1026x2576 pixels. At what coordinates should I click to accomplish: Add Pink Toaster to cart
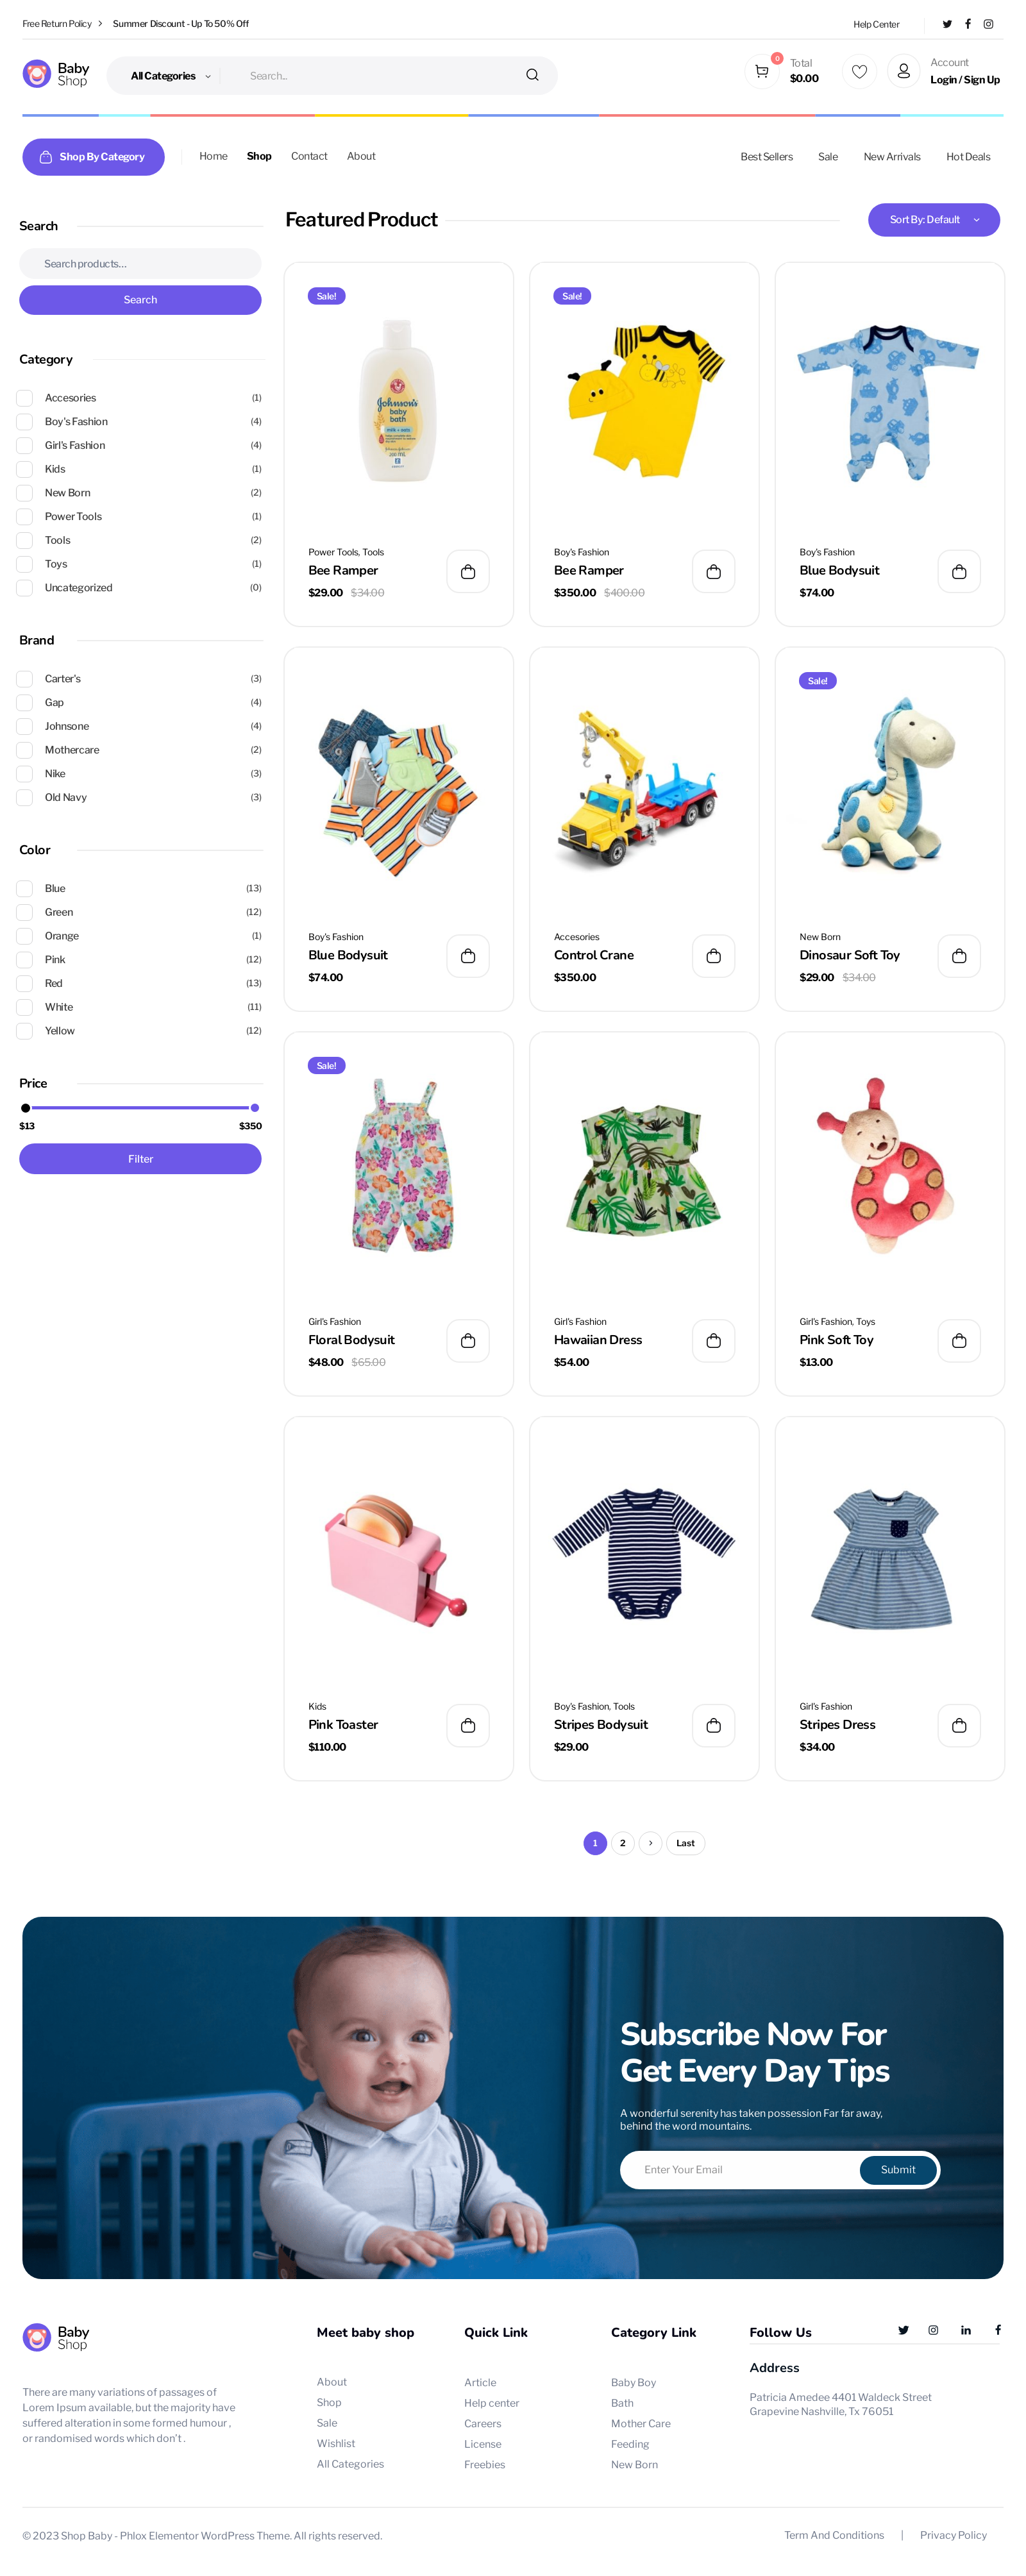tap(467, 1725)
